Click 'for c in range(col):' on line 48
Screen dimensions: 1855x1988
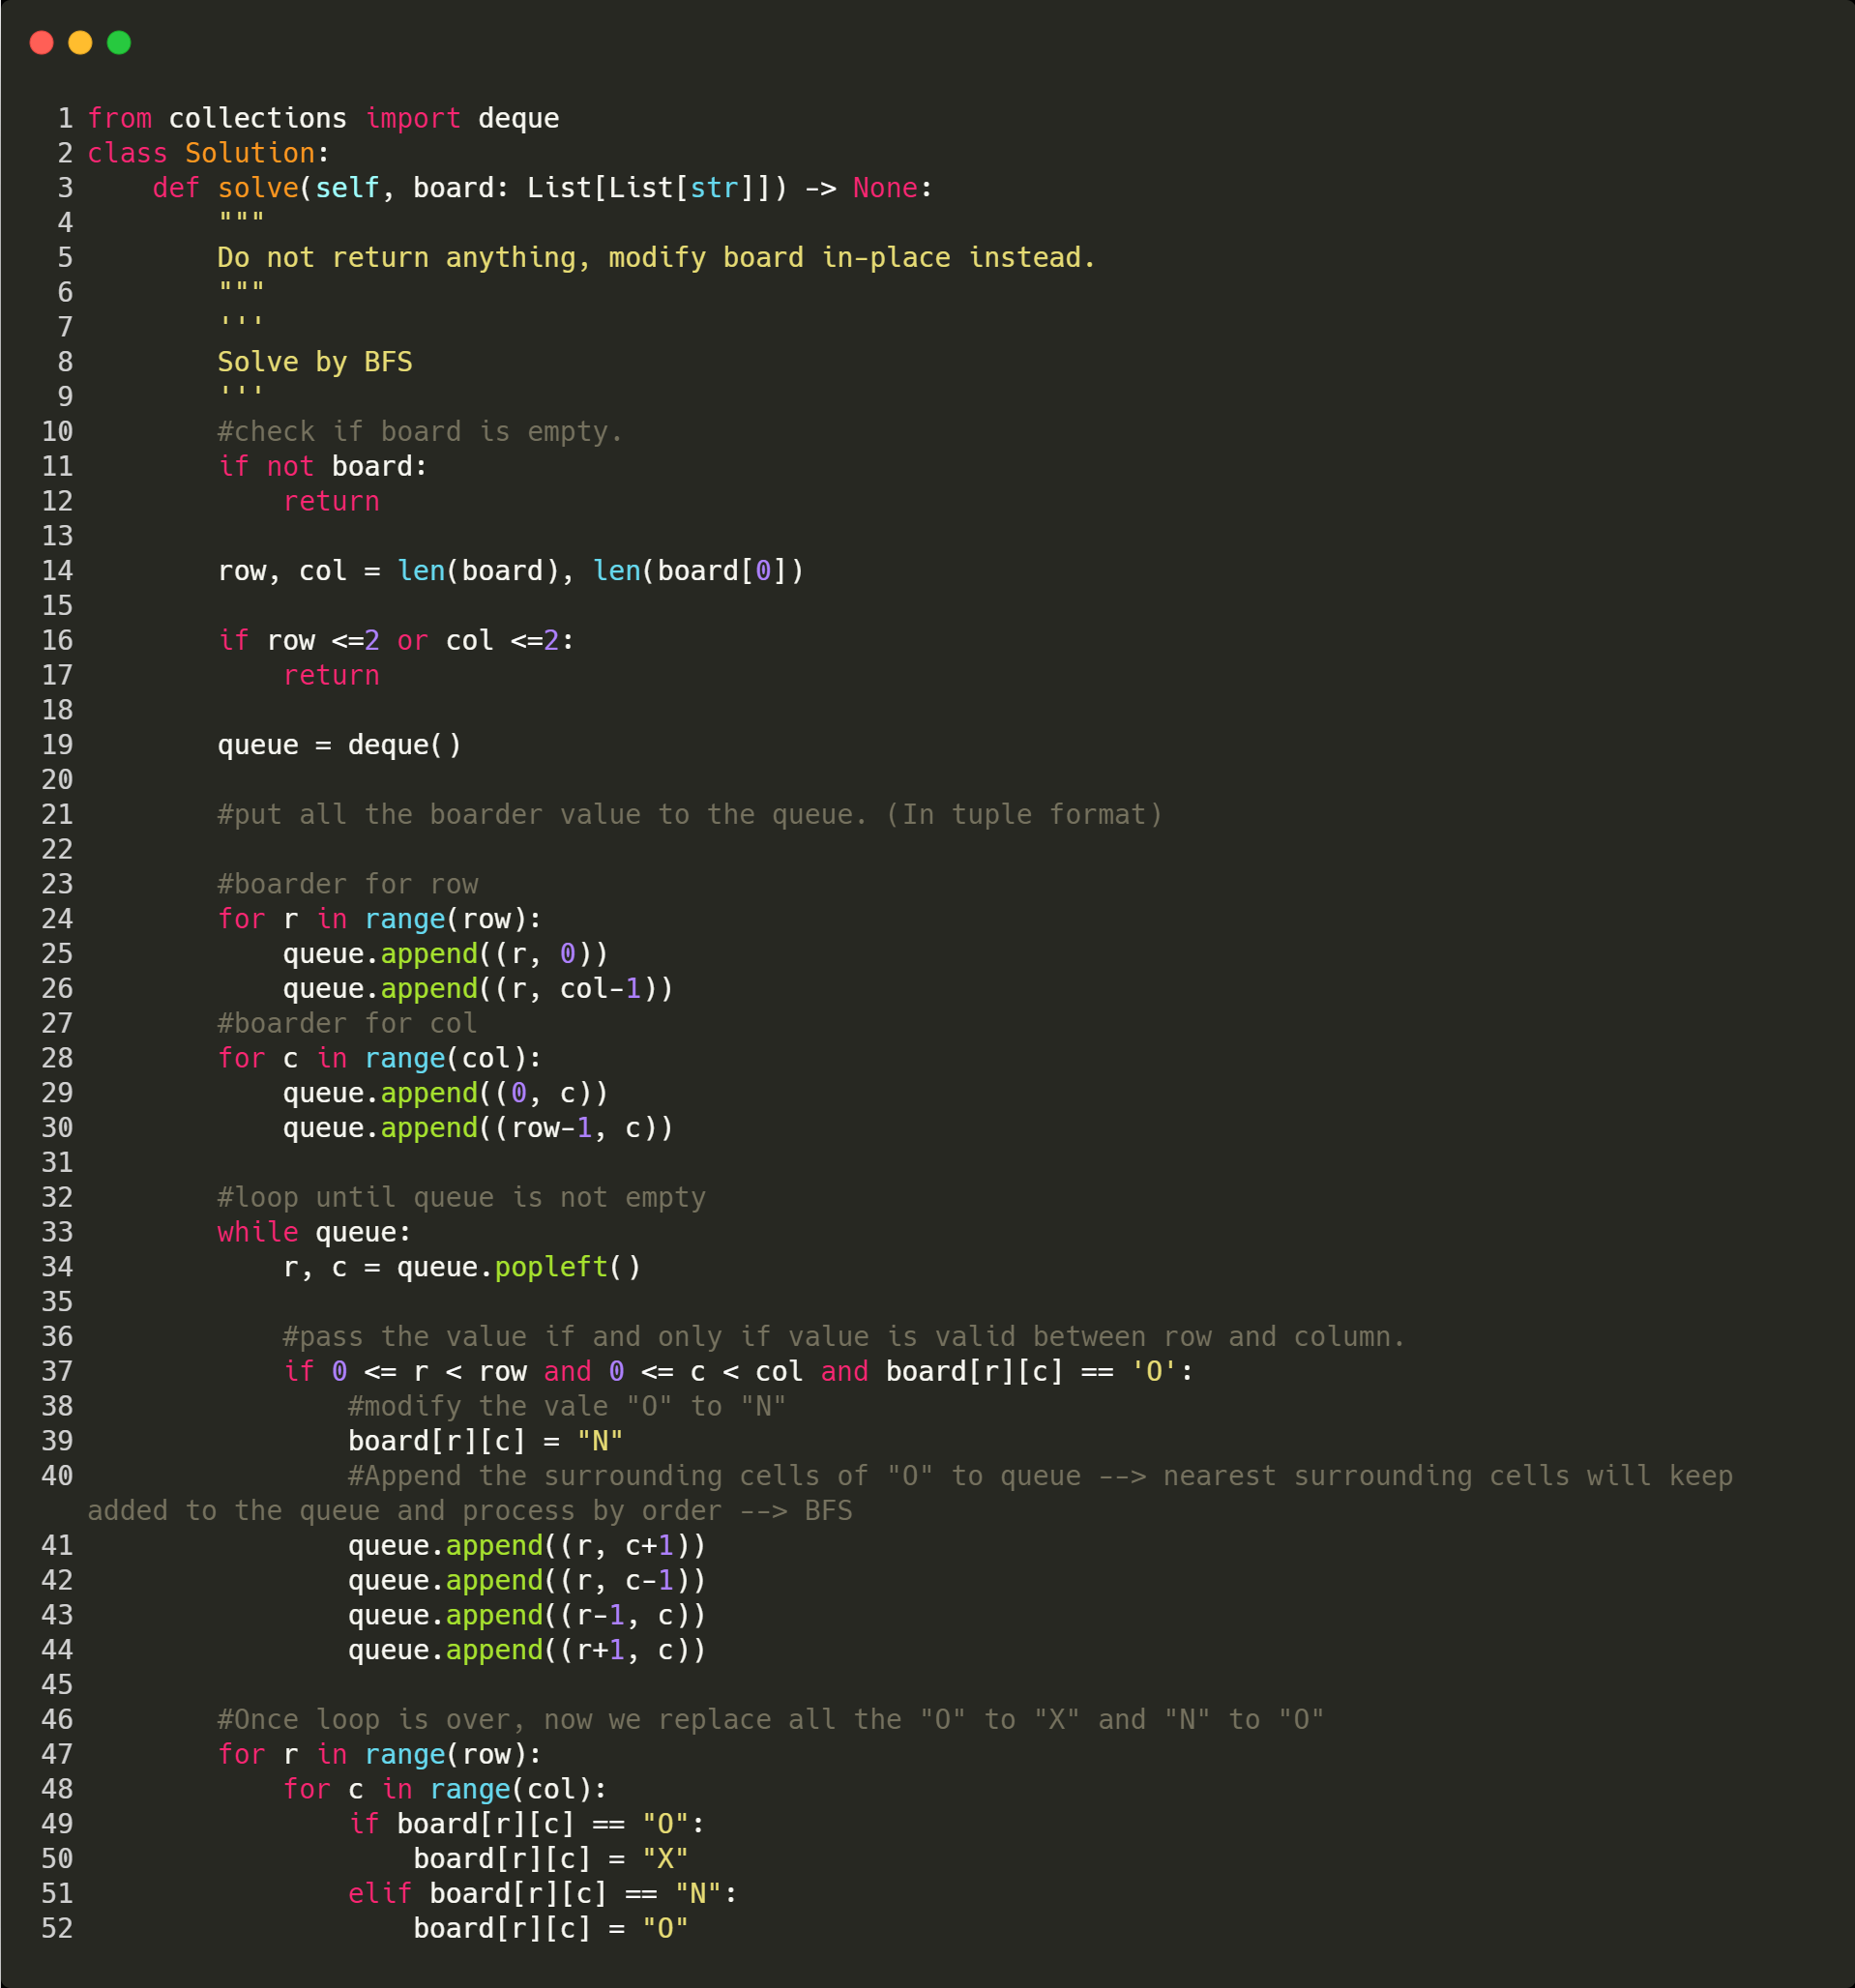tap(445, 1789)
